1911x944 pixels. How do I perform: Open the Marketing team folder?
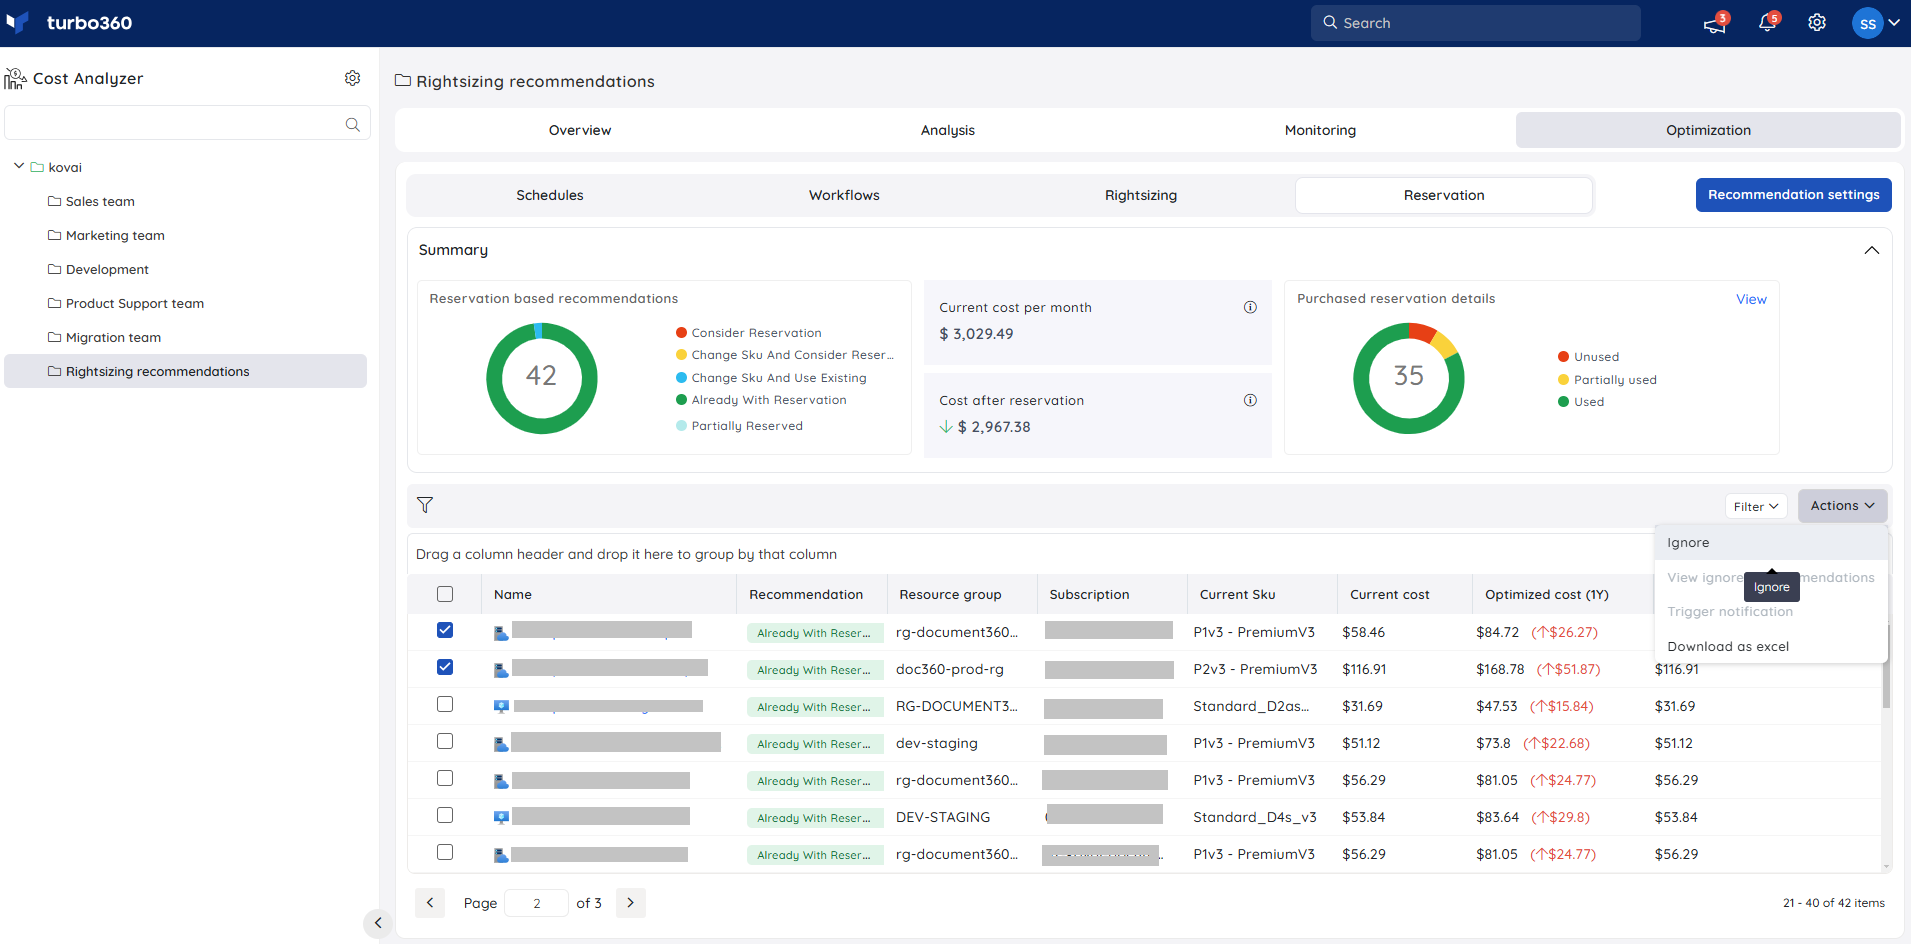tap(115, 235)
